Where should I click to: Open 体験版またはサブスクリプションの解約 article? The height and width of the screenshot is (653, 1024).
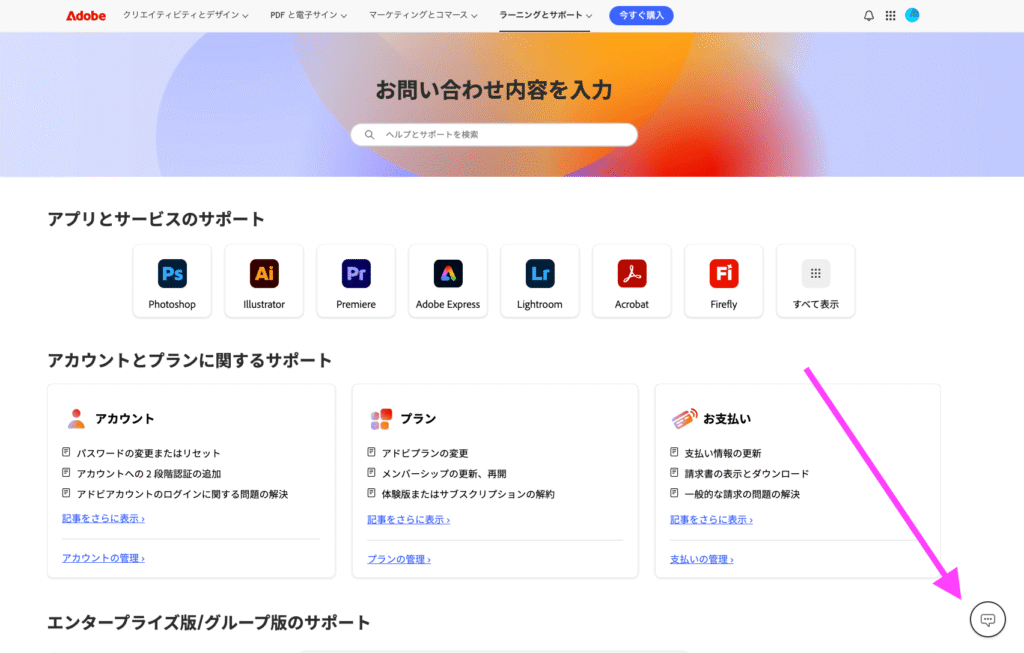click(468, 494)
